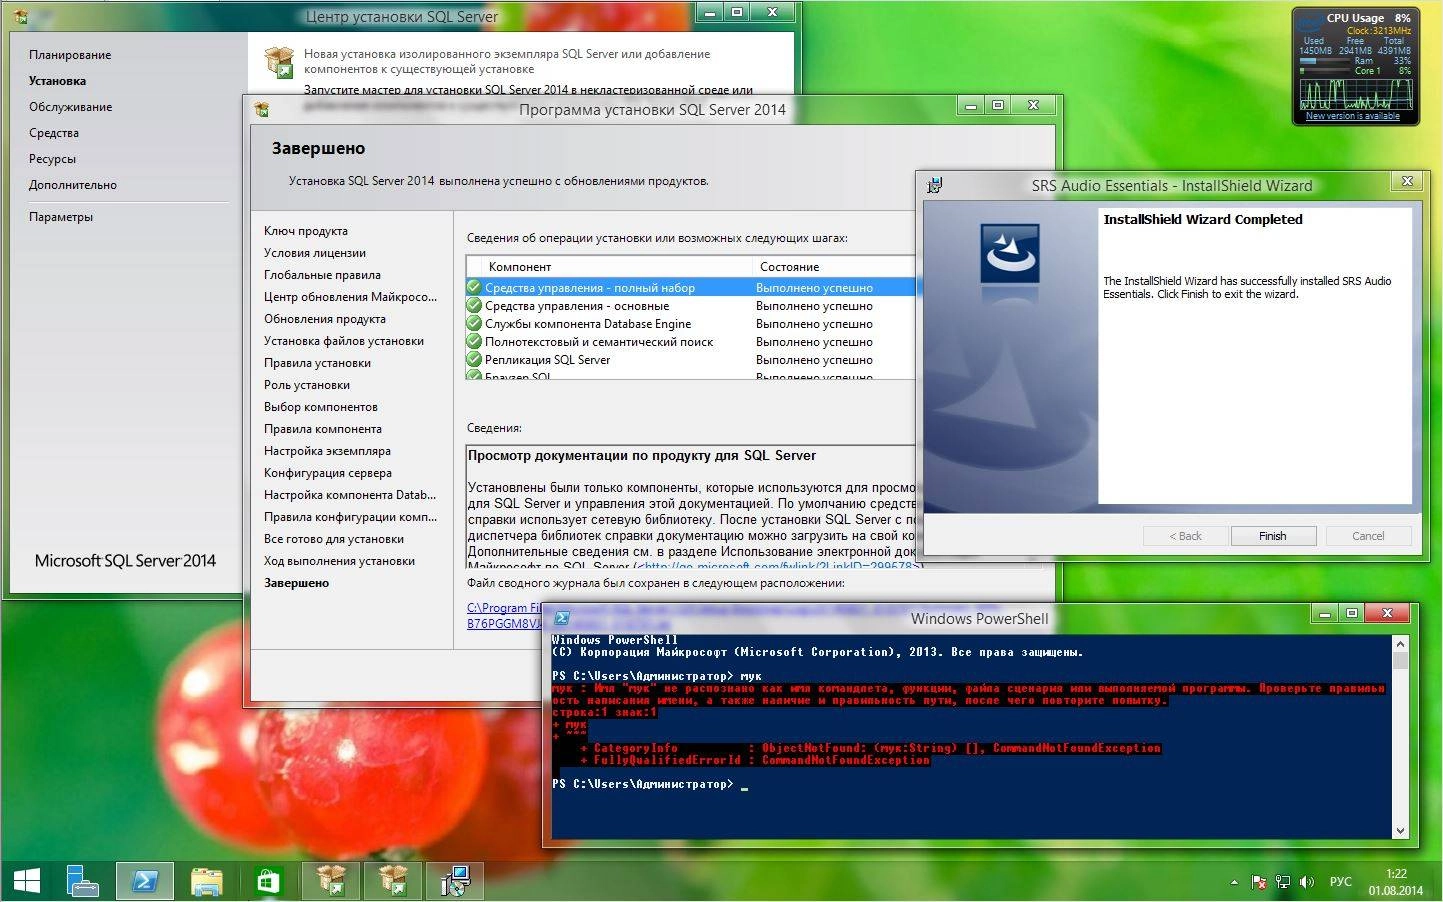Open Action Center flag tray icon
The width and height of the screenshot is (1443, 902).
point(1259,882)
